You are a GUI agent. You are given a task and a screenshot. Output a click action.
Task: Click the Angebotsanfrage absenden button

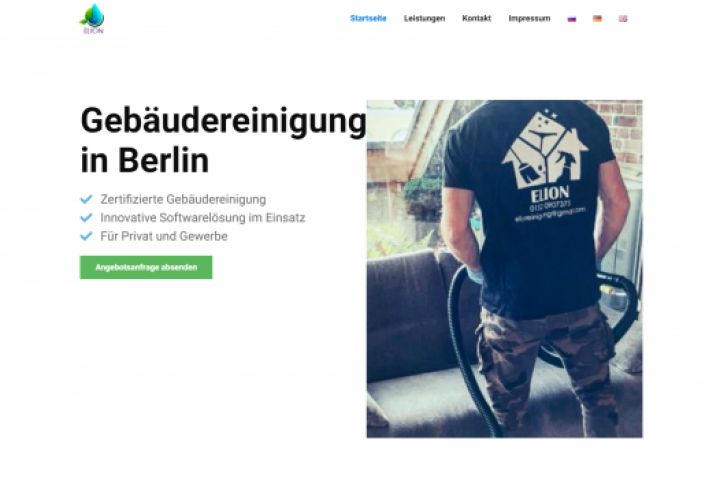pyautogui.click(x=146, y=267)
